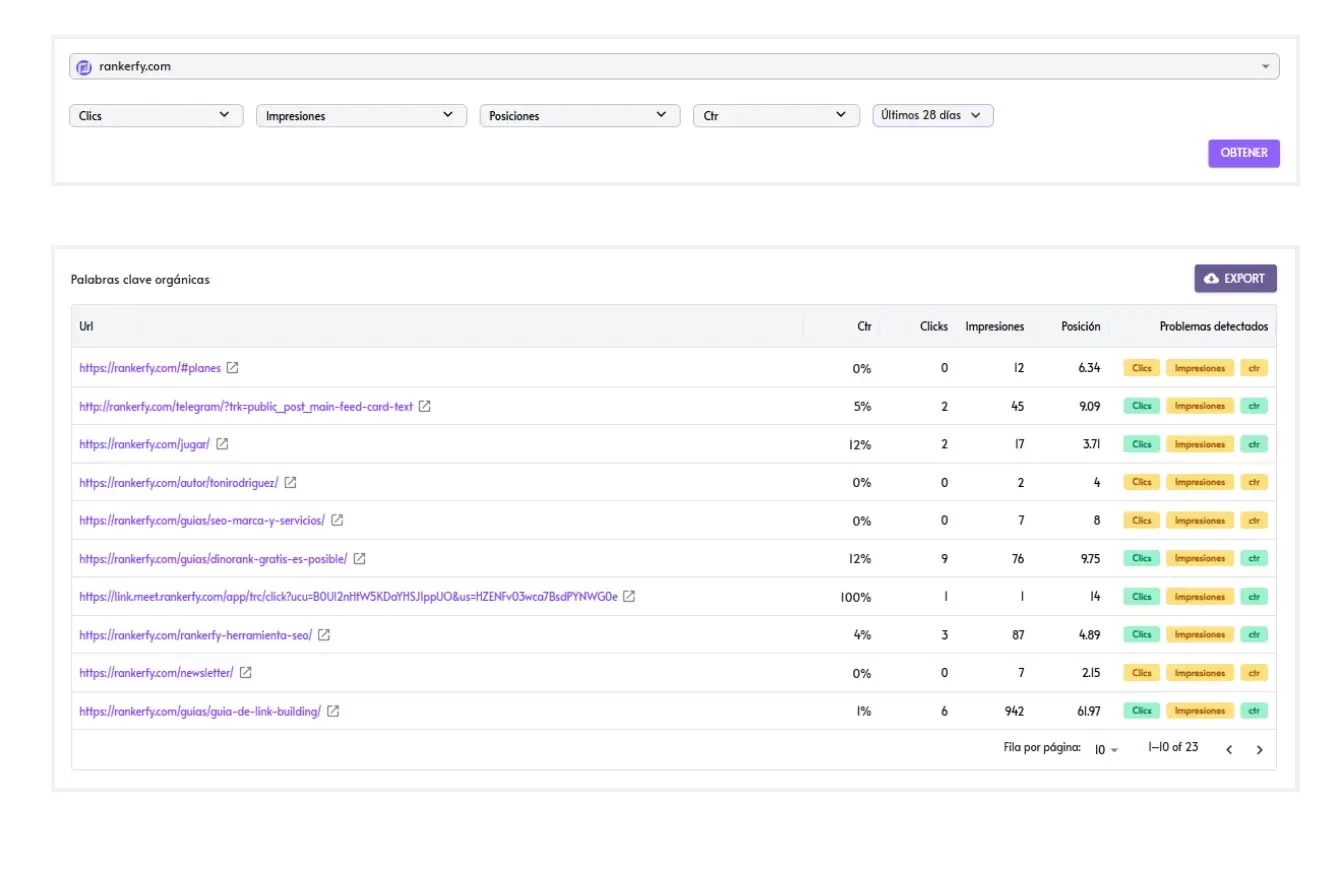Open external link icon for rankerfy-herramienta-seo URL
Viewport: 1340px width, 870px height.
[324, 634]
